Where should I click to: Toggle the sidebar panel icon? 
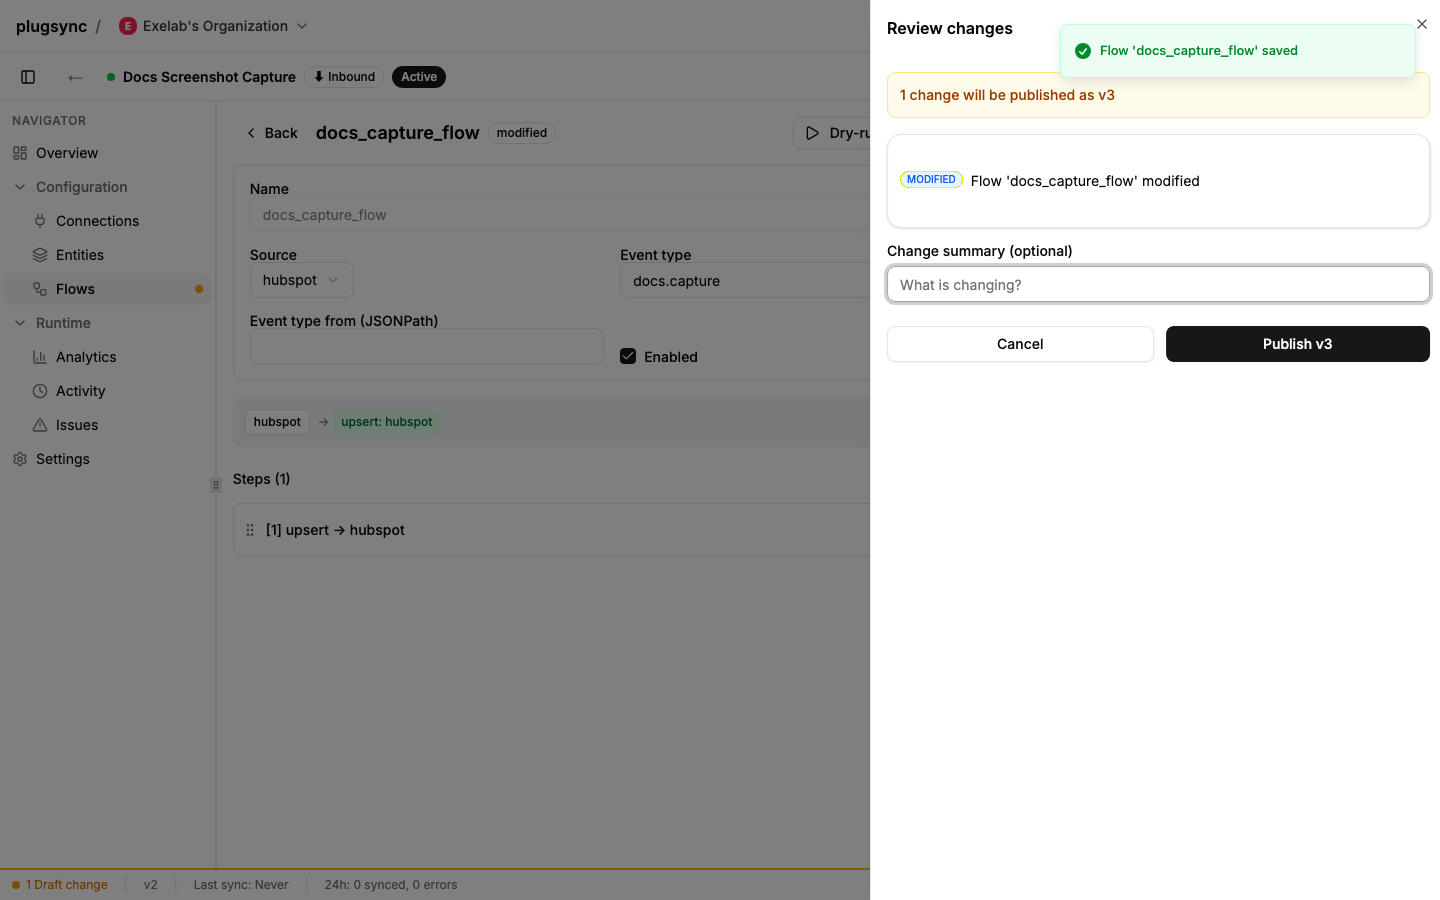pyautogui.click(x=28, y=77)
